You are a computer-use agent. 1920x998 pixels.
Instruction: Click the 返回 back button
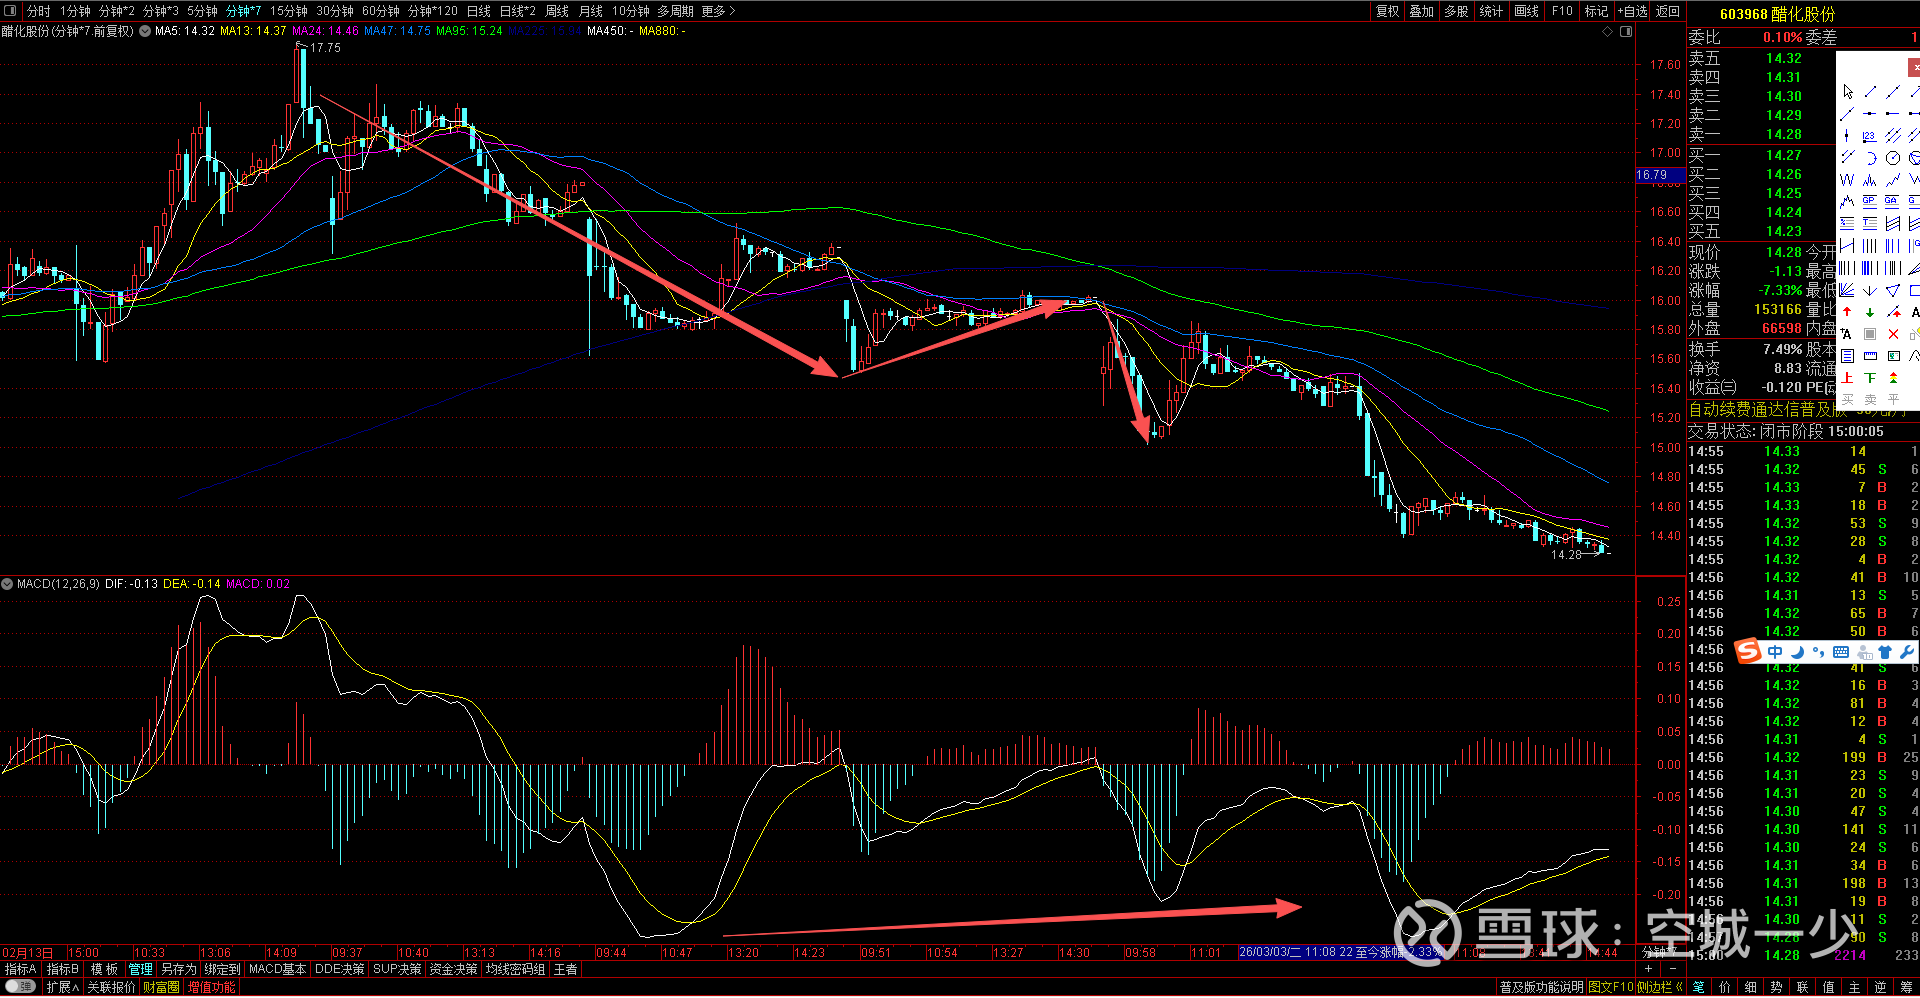(x=1668, y=11)
